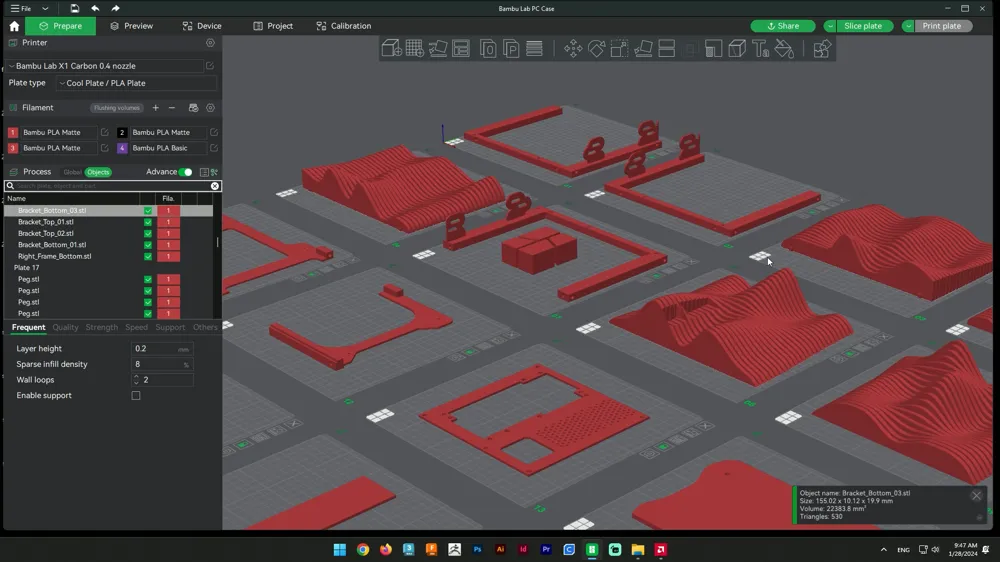Image resolution: width=1000 pixels, height=562 pixels.
Task: Click the Split to objects icon
Action: (x=488, y=48)
